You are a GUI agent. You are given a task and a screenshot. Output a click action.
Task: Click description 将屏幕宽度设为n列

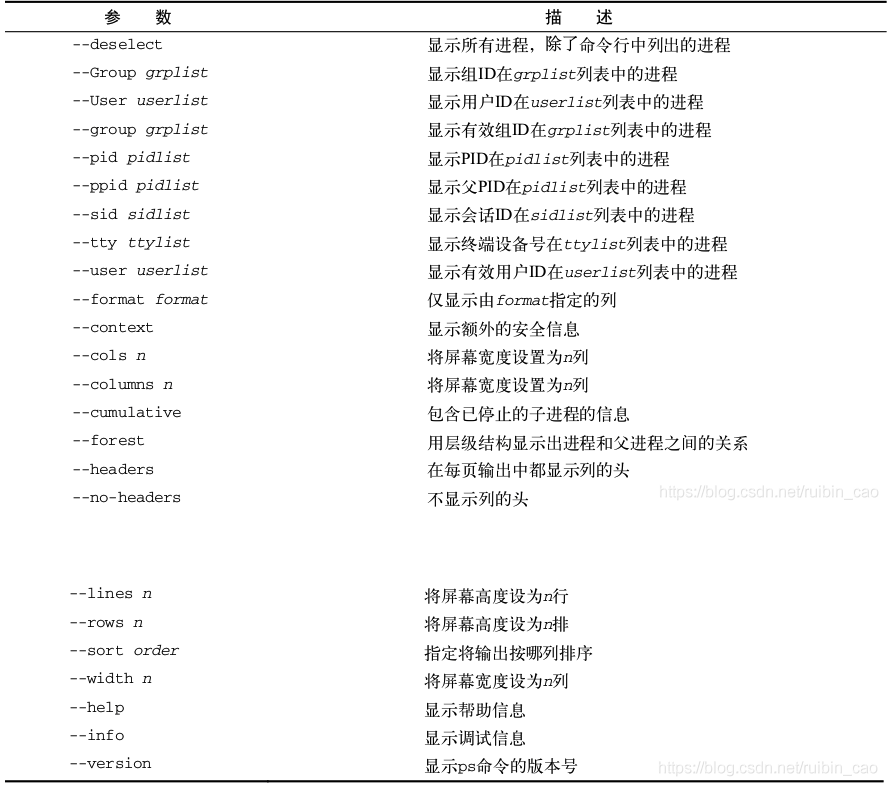pos(497,681)
